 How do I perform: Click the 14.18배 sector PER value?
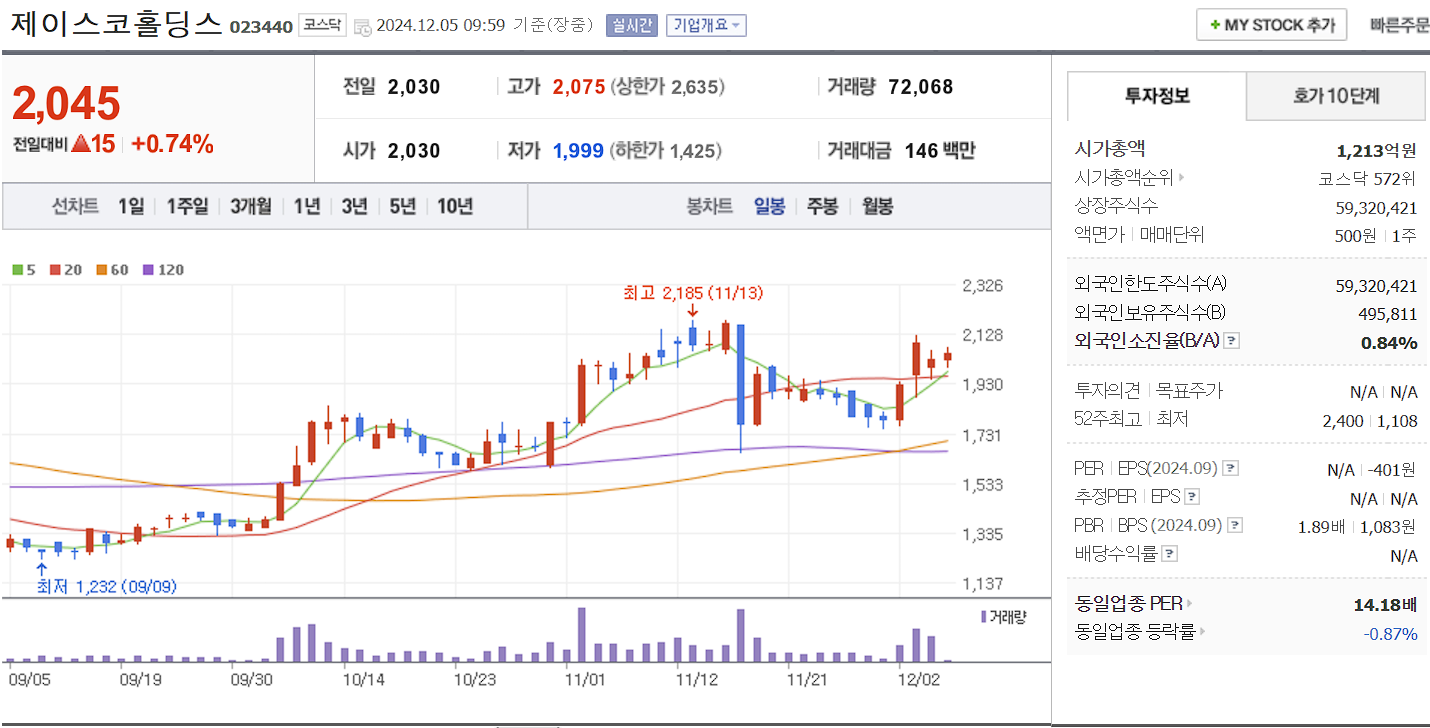point(1385,604)
